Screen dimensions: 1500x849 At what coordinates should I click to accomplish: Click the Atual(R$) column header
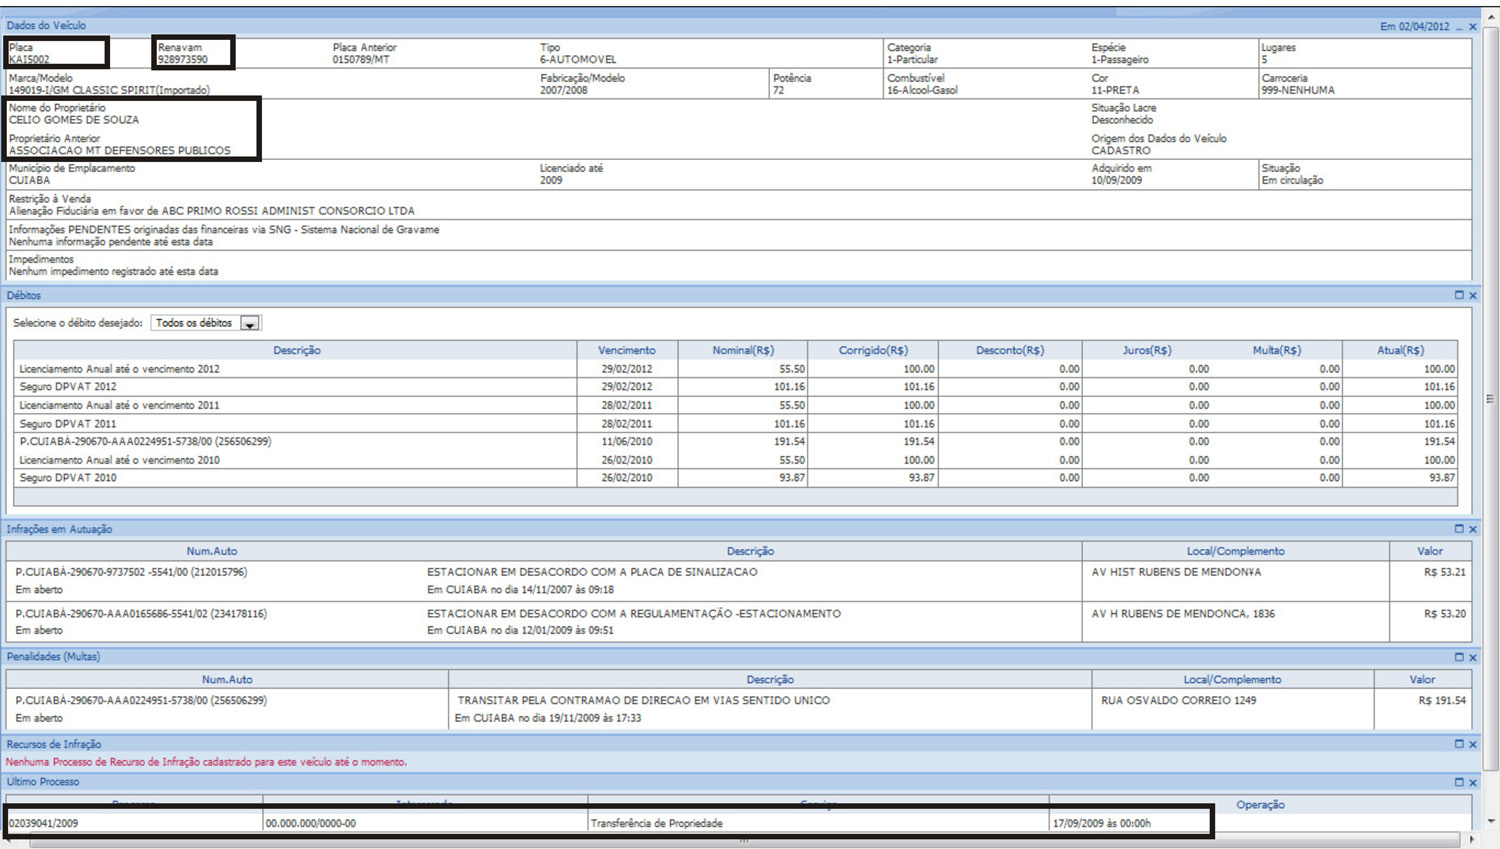(1400, 350)
